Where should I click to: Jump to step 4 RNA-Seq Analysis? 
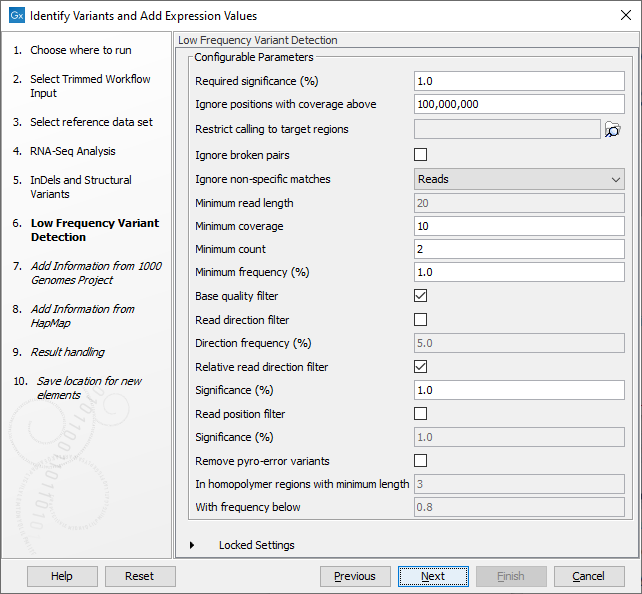(73, 151)
